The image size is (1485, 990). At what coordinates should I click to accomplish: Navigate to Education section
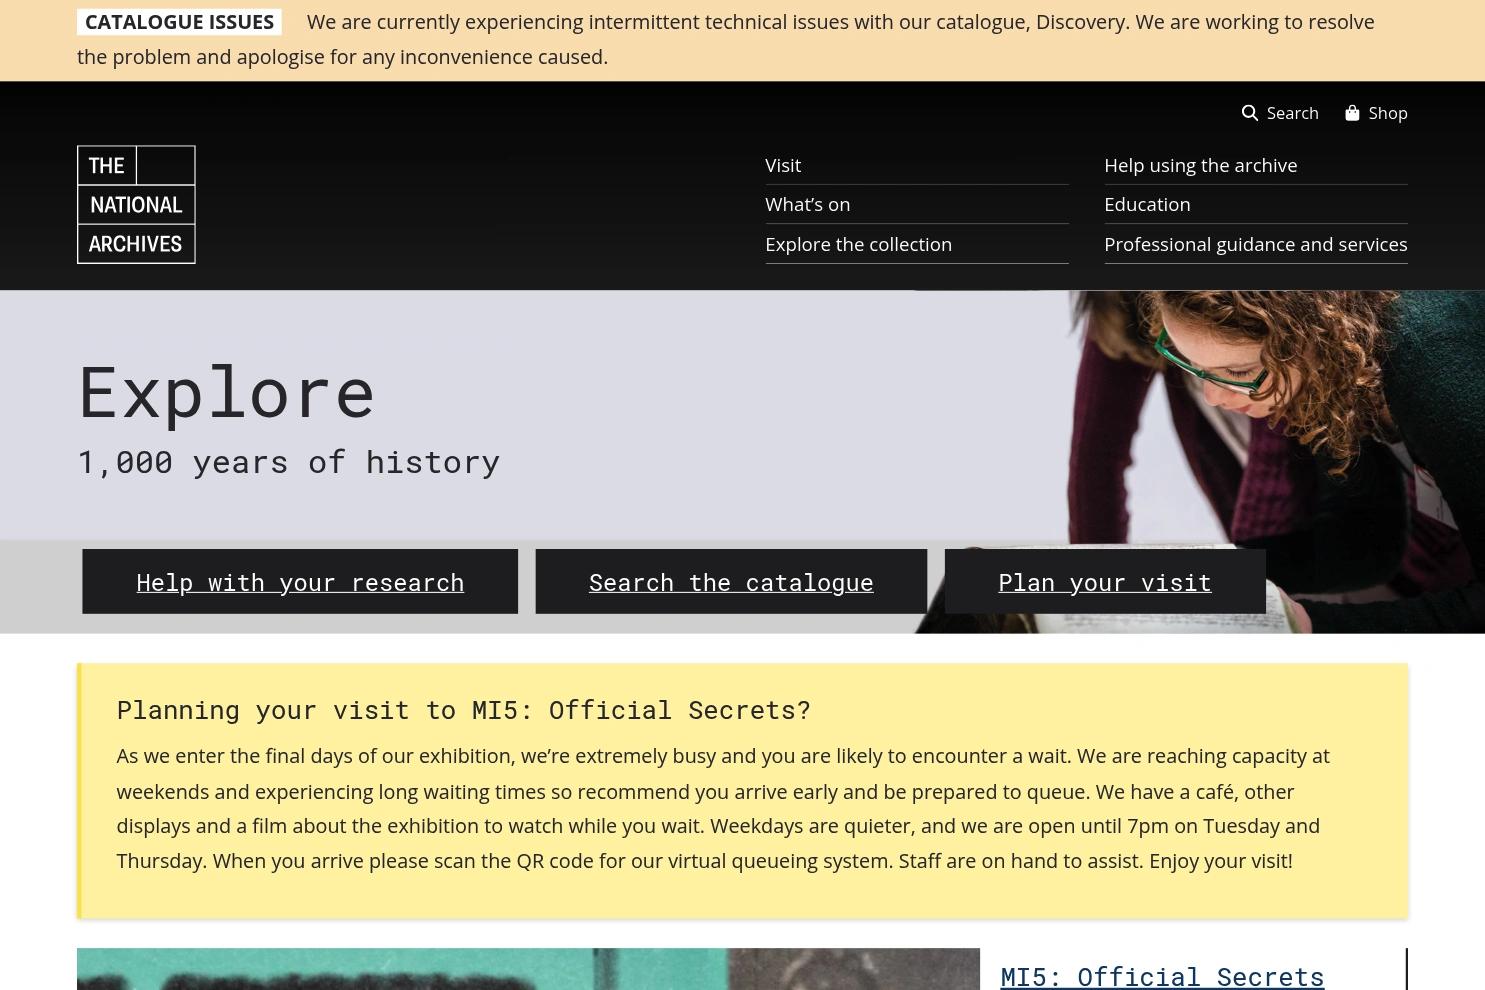coord(1147,204)
